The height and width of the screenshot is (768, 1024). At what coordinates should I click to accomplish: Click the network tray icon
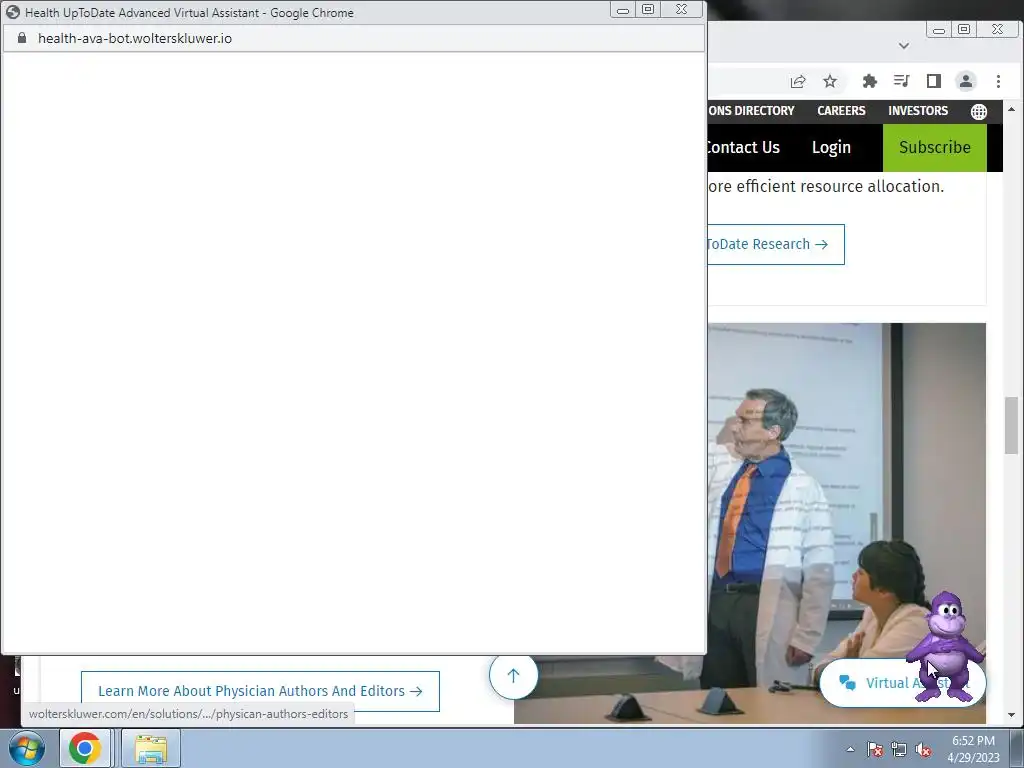(x=899, y=749)
